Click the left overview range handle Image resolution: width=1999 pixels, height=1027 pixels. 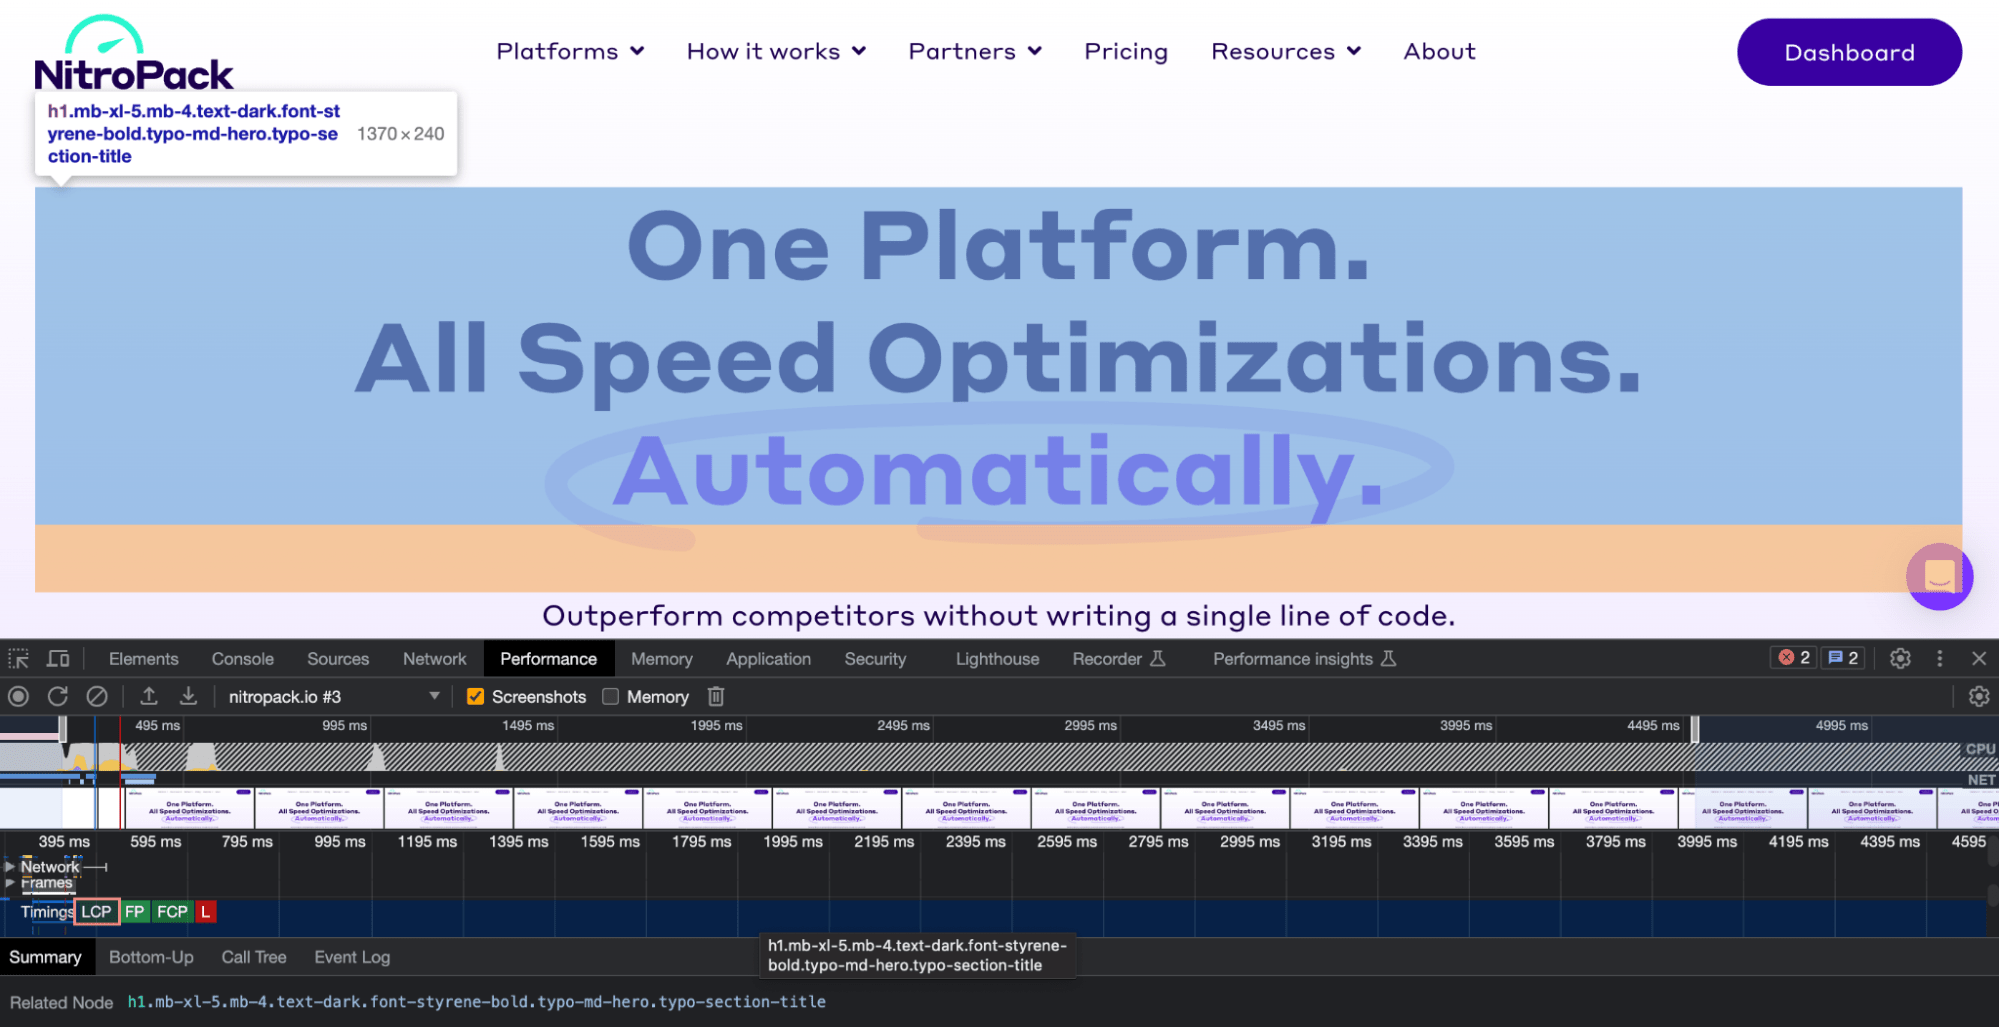pyautogui.click(x=63, y=729)
